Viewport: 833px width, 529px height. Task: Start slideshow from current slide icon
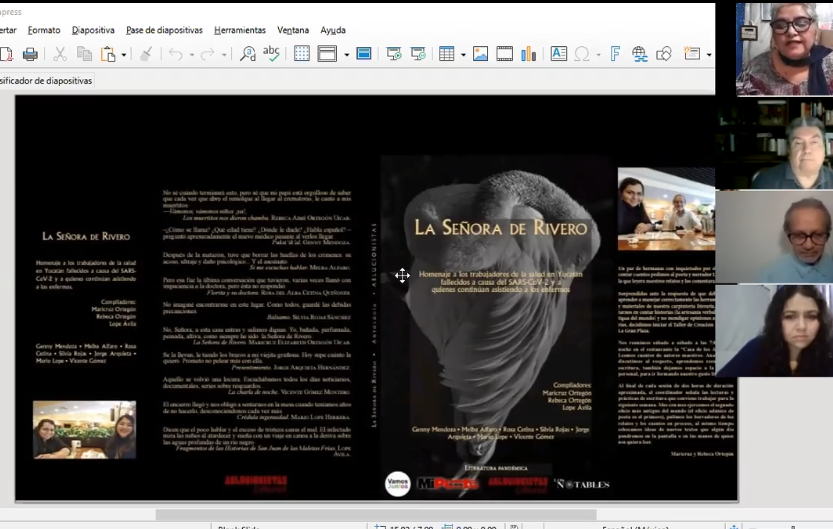[x=419, y=54]
